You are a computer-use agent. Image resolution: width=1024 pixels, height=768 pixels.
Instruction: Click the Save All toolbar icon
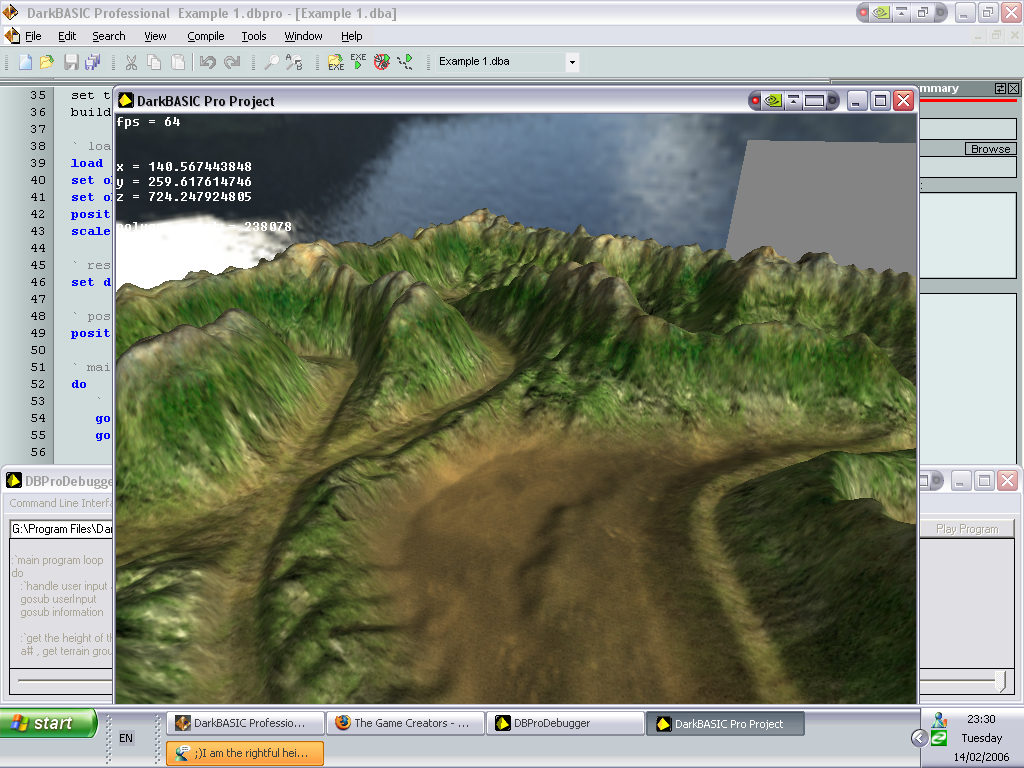(92, 62)
